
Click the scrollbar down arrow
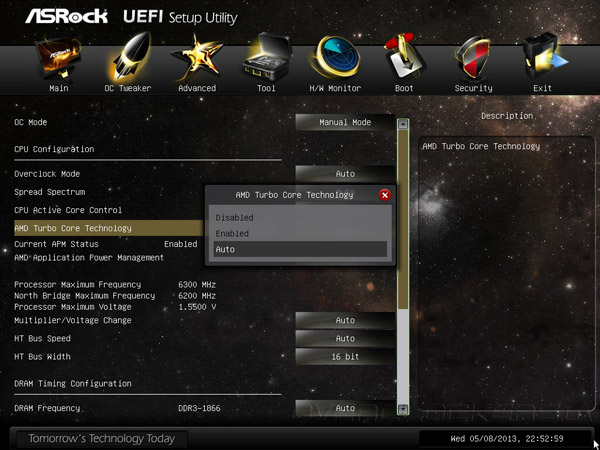click(403, 410)
